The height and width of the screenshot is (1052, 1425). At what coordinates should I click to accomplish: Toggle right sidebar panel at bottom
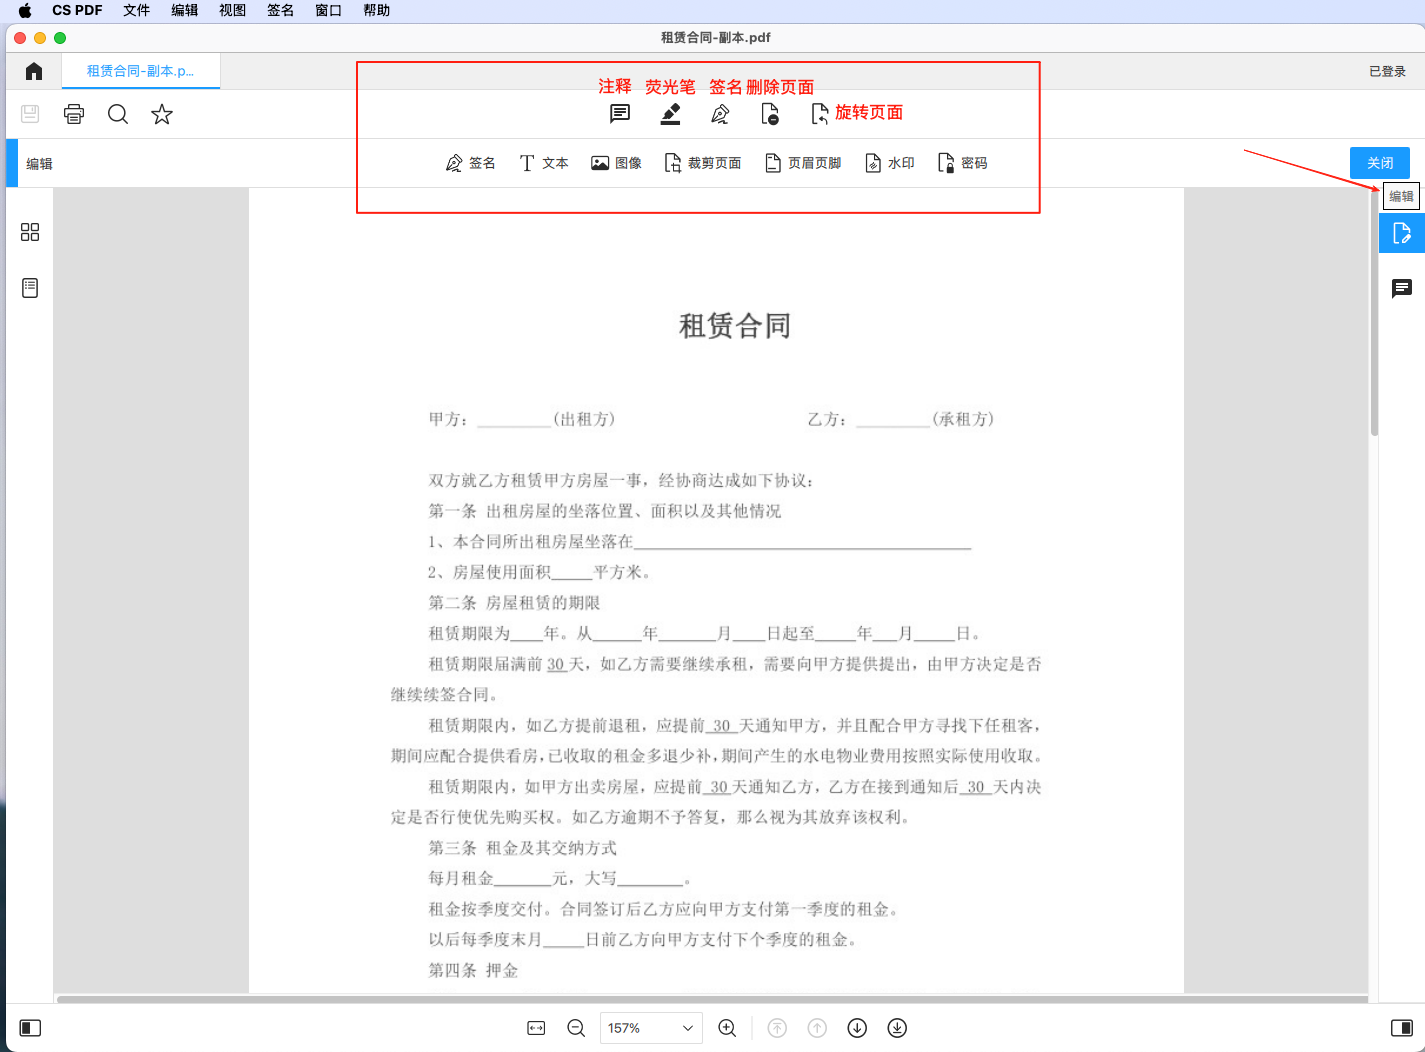[1402, 1028]
